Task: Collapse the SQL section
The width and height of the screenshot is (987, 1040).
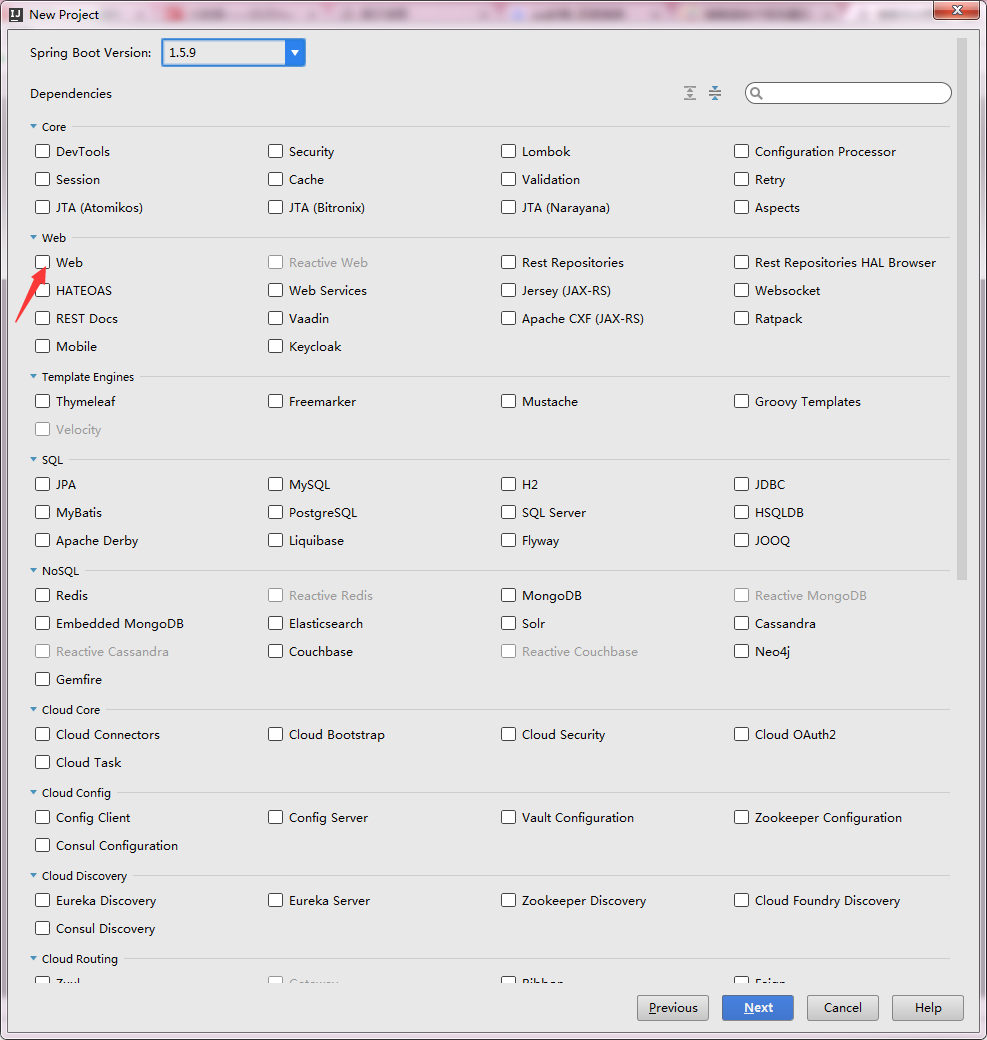Action: click(x=33, y=459)
